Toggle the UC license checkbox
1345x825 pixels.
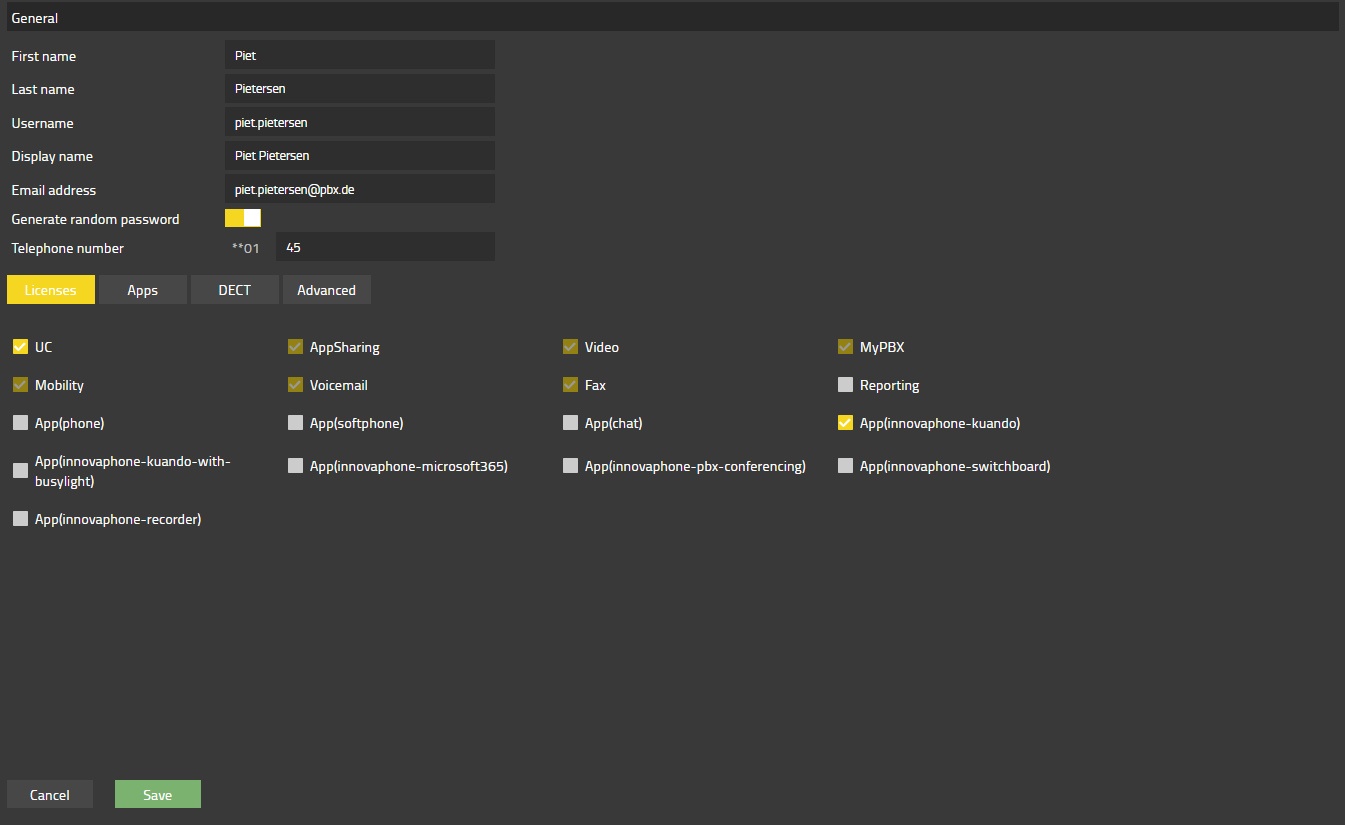point(20,347)
